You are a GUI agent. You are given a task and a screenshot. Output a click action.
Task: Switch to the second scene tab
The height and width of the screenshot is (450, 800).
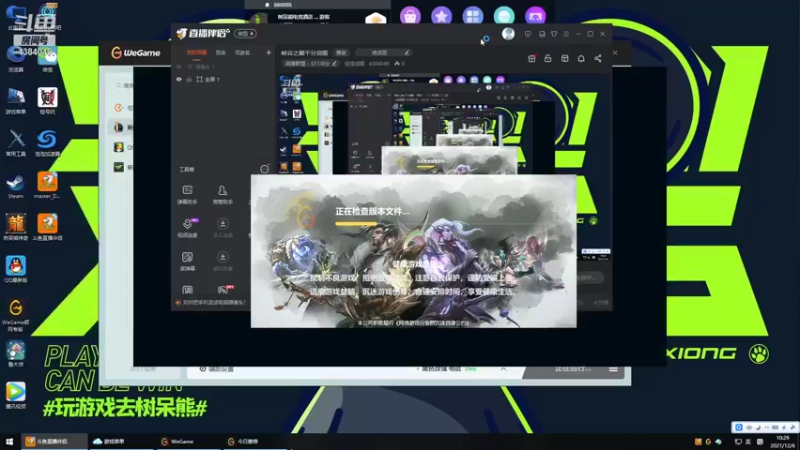click(x=220, y=53)
